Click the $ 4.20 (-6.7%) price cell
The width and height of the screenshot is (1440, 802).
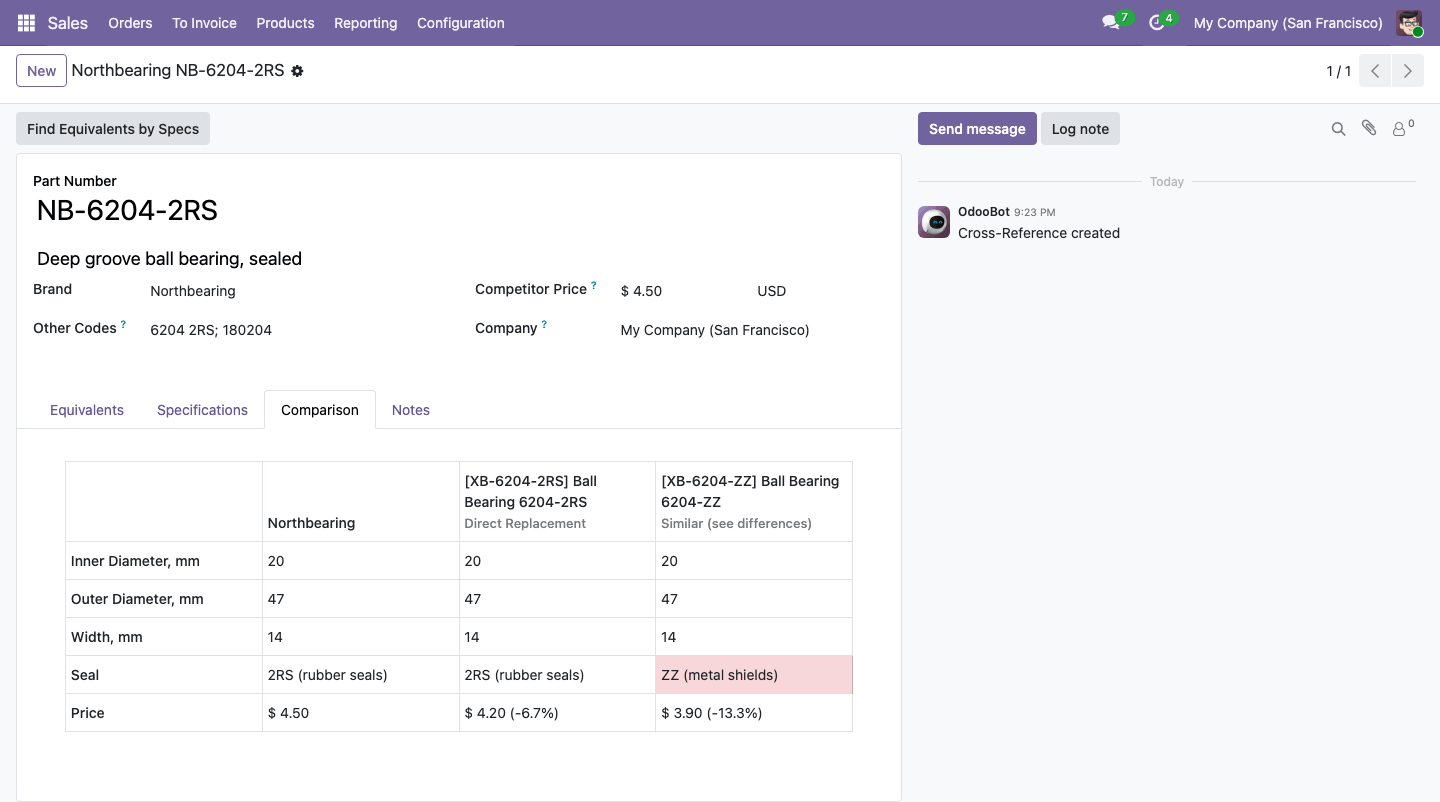click(x=557, y=713)
